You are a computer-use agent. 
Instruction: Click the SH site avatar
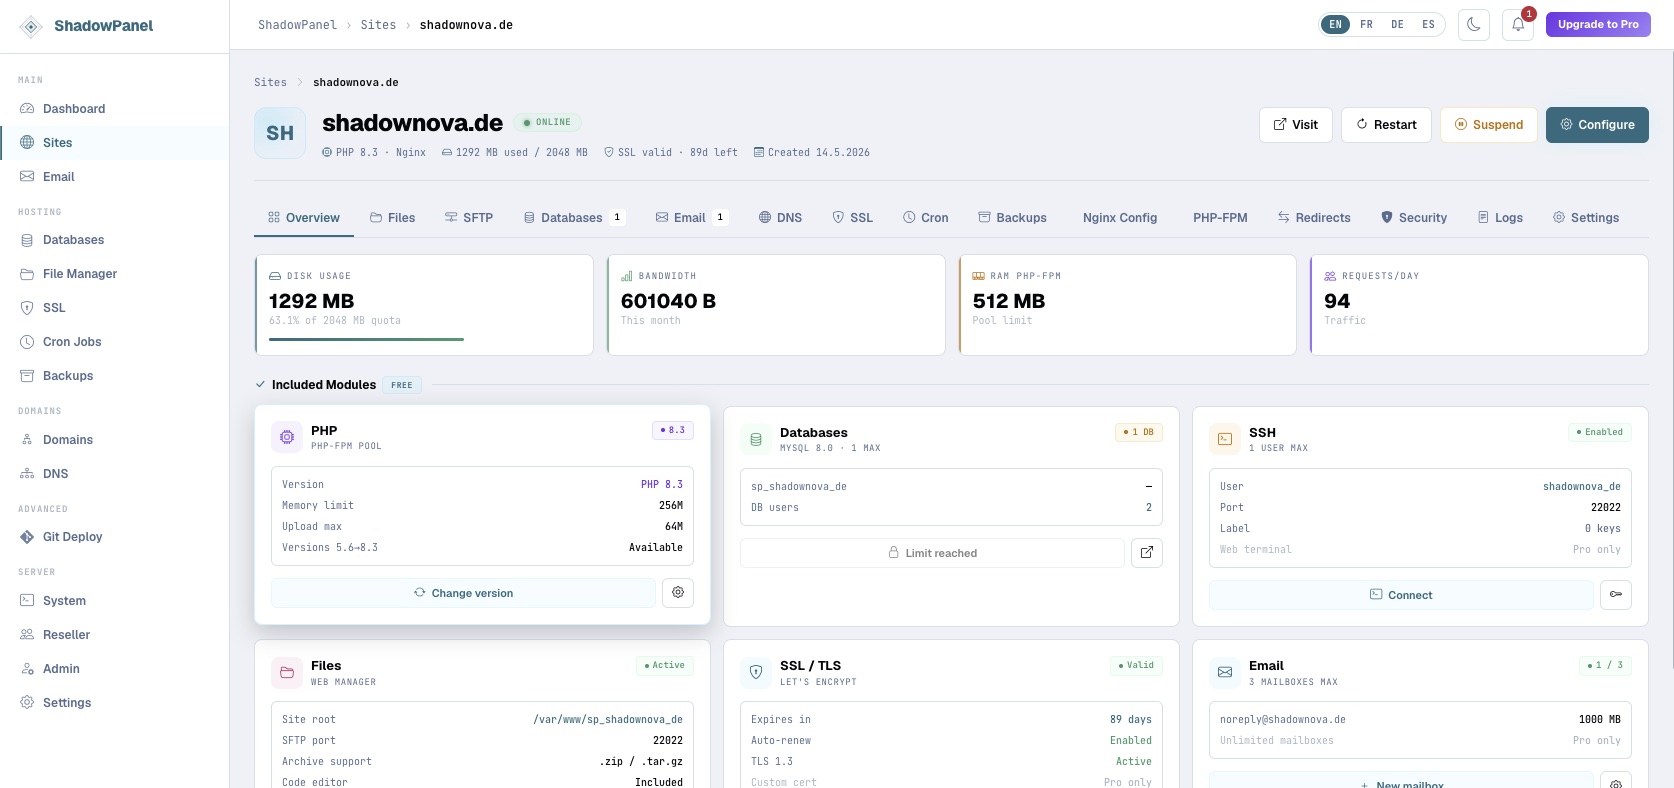click(x=280, y=133)
